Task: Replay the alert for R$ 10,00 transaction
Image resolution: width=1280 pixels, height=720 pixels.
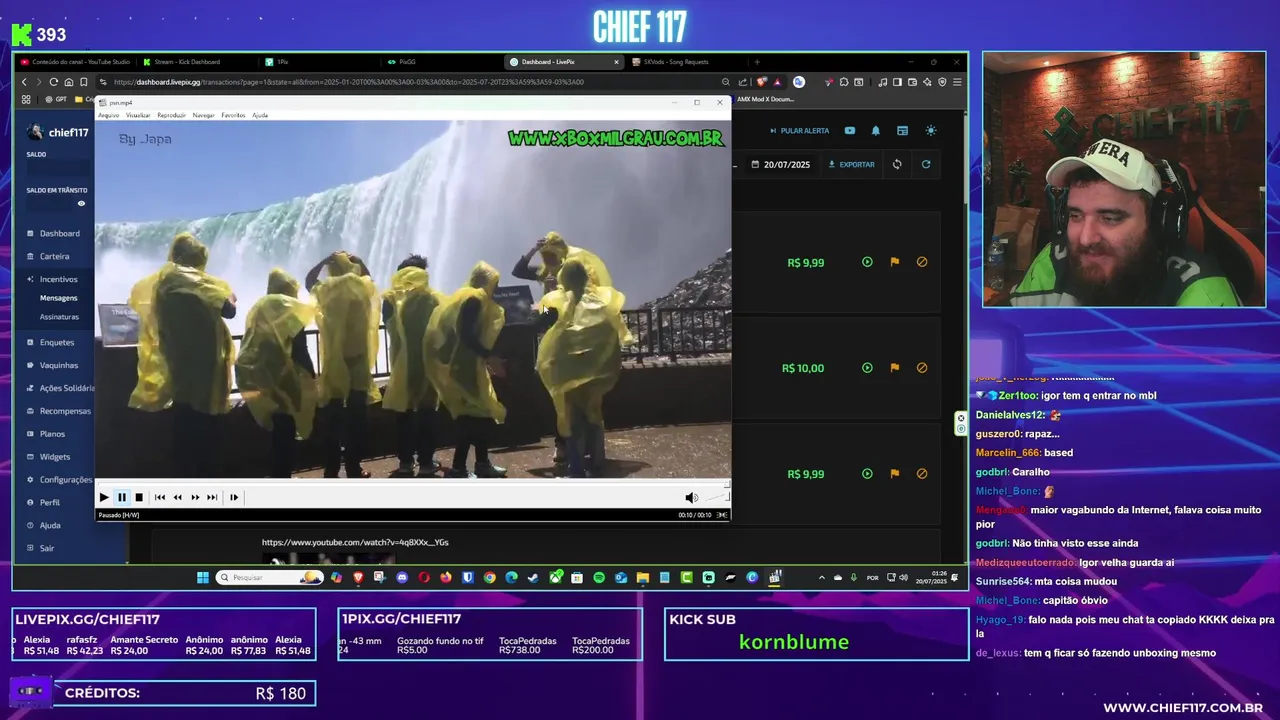Action: click(867, 368)
